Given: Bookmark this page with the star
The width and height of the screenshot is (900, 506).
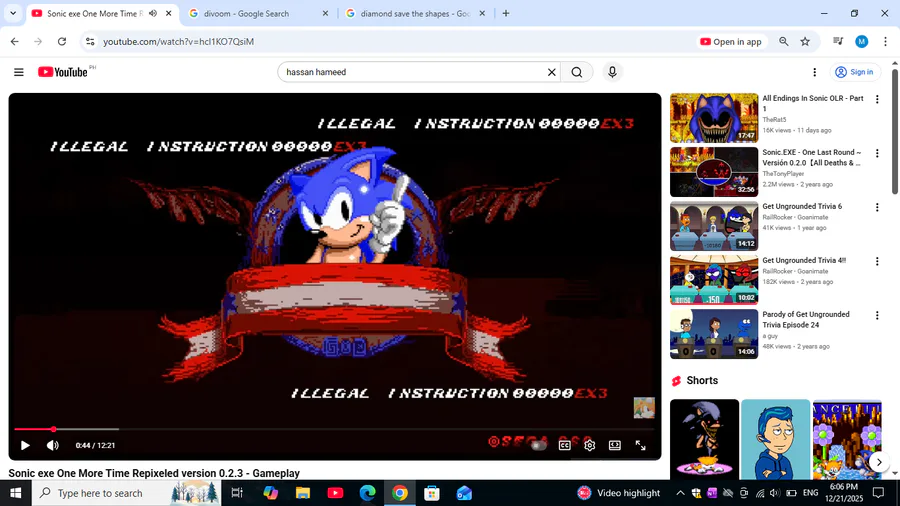Looking at the screenshot, I should [x=805, y=41].
